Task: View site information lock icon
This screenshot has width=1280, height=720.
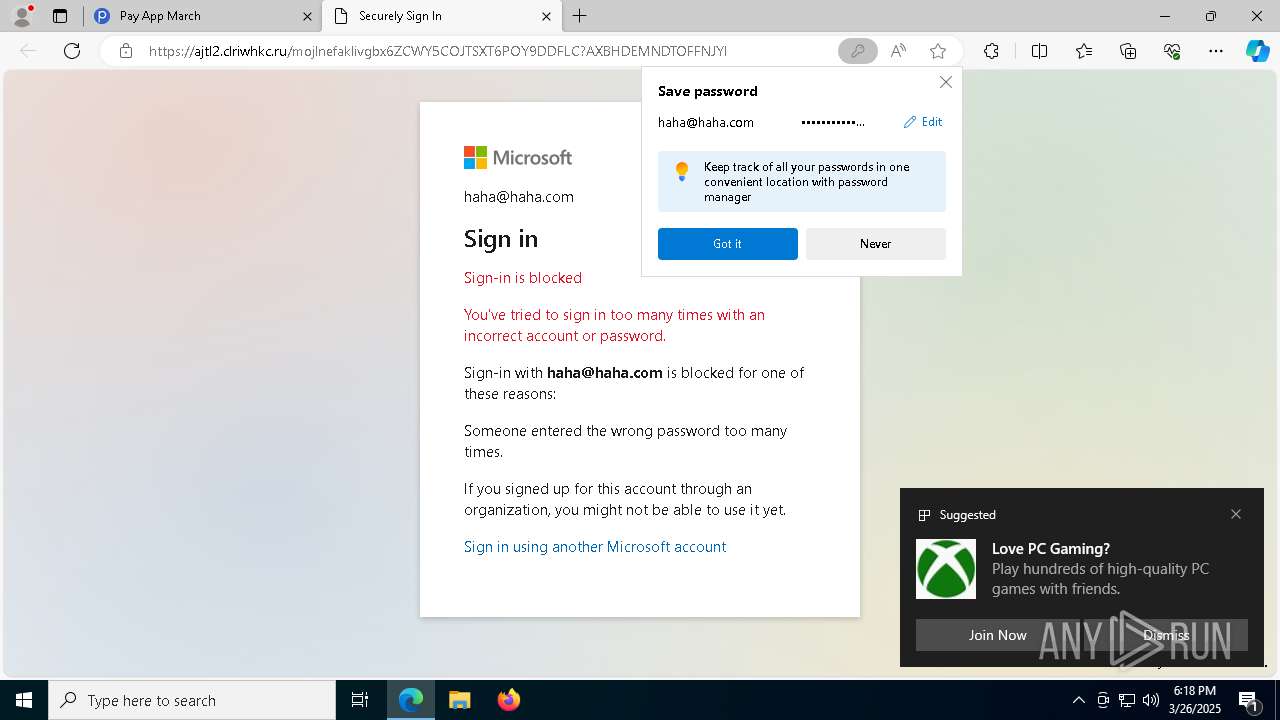Action: pyautogui.click(x=125, y=51)
